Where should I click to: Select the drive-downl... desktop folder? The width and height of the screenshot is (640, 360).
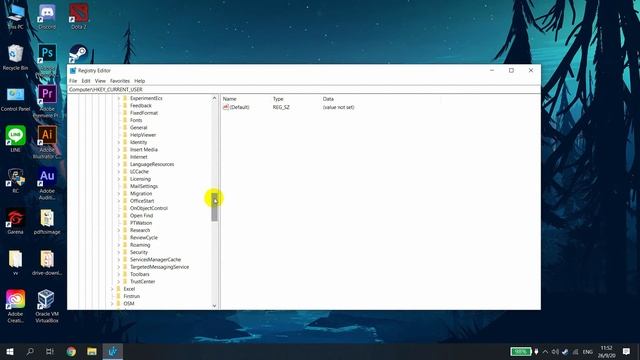tap(47, 262)
